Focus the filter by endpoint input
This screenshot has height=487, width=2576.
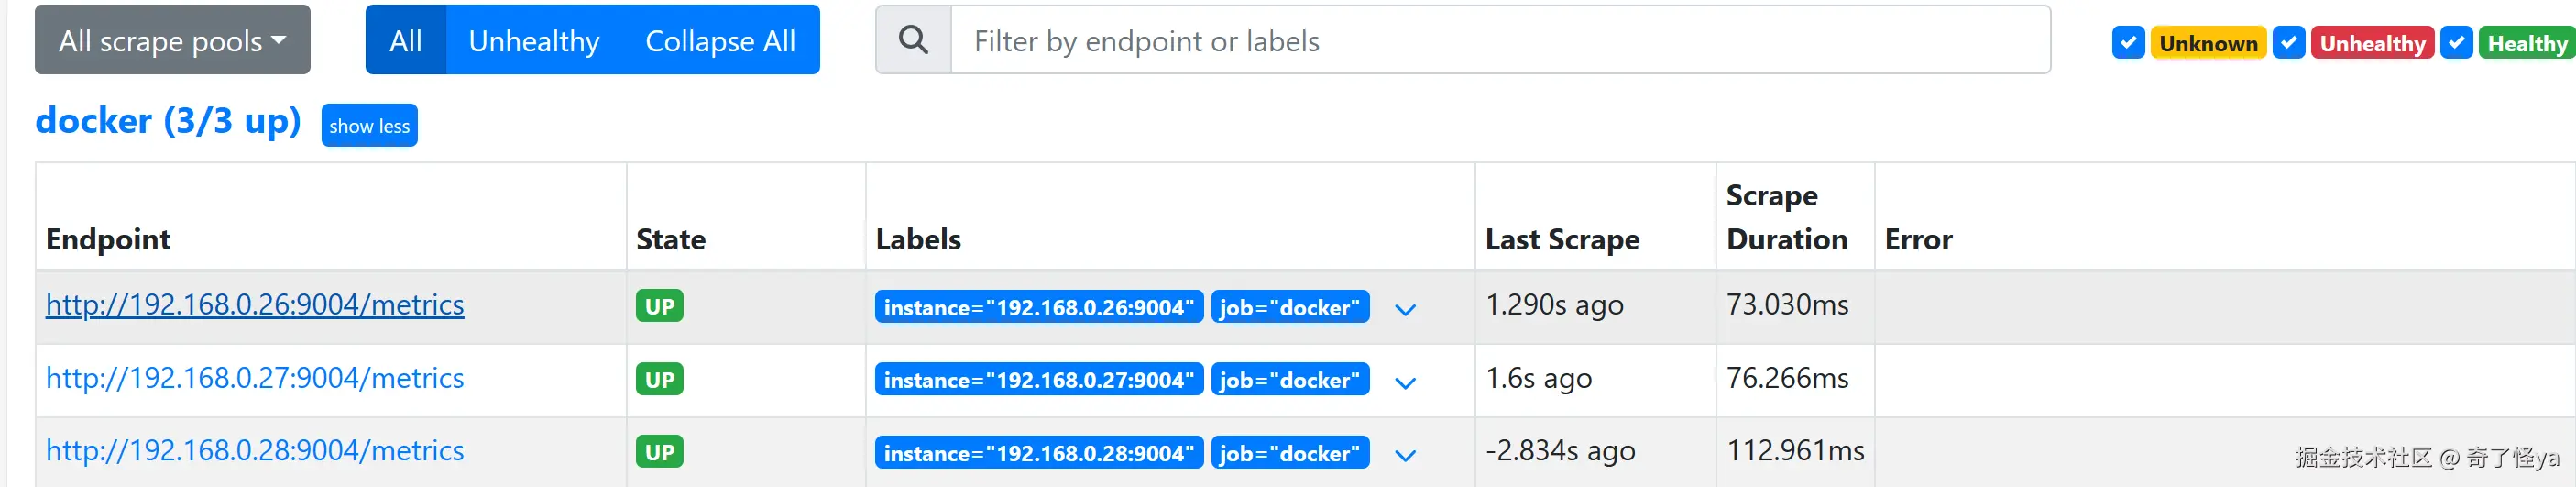point(1500,40)
